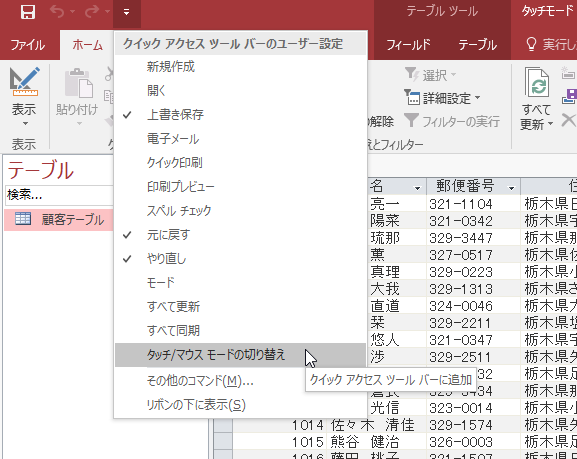Enable スペル チェック in Quick Access menu
Screen dimensions: 577x459
(x=241, y=211)
